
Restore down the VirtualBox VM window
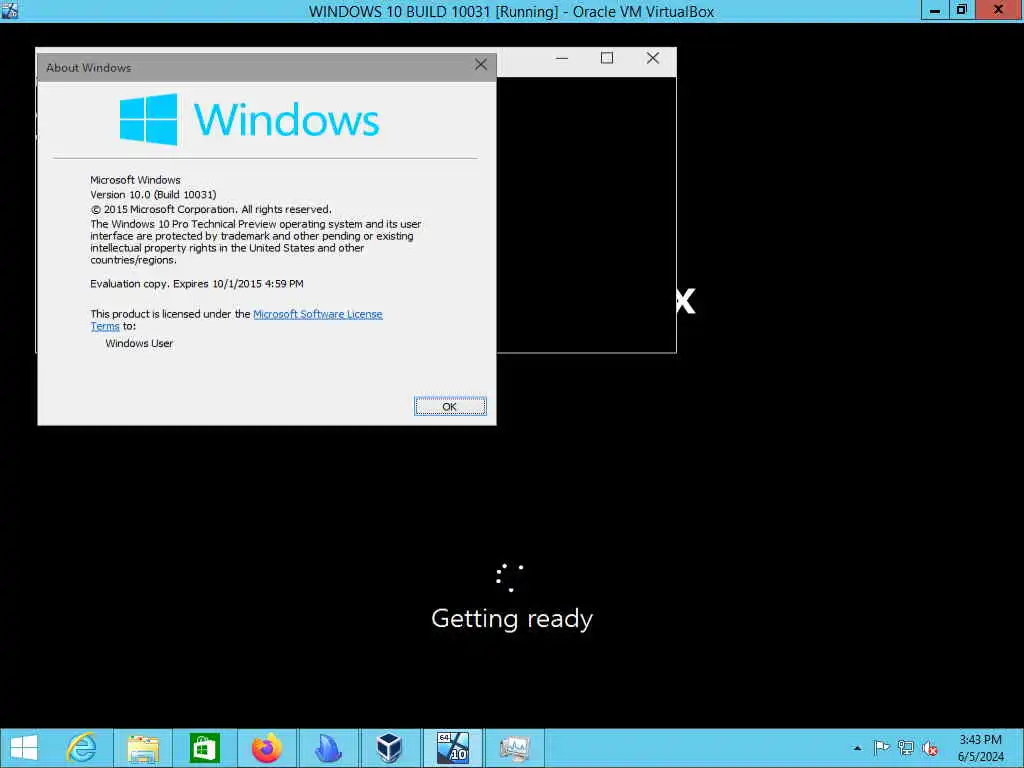point(961,10)
